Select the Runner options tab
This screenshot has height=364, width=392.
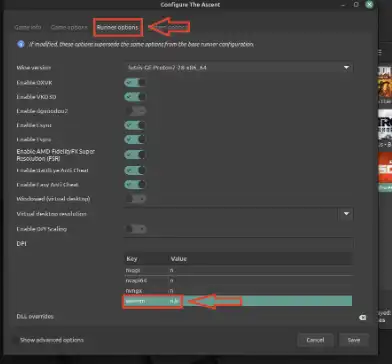tap(118, 27)
